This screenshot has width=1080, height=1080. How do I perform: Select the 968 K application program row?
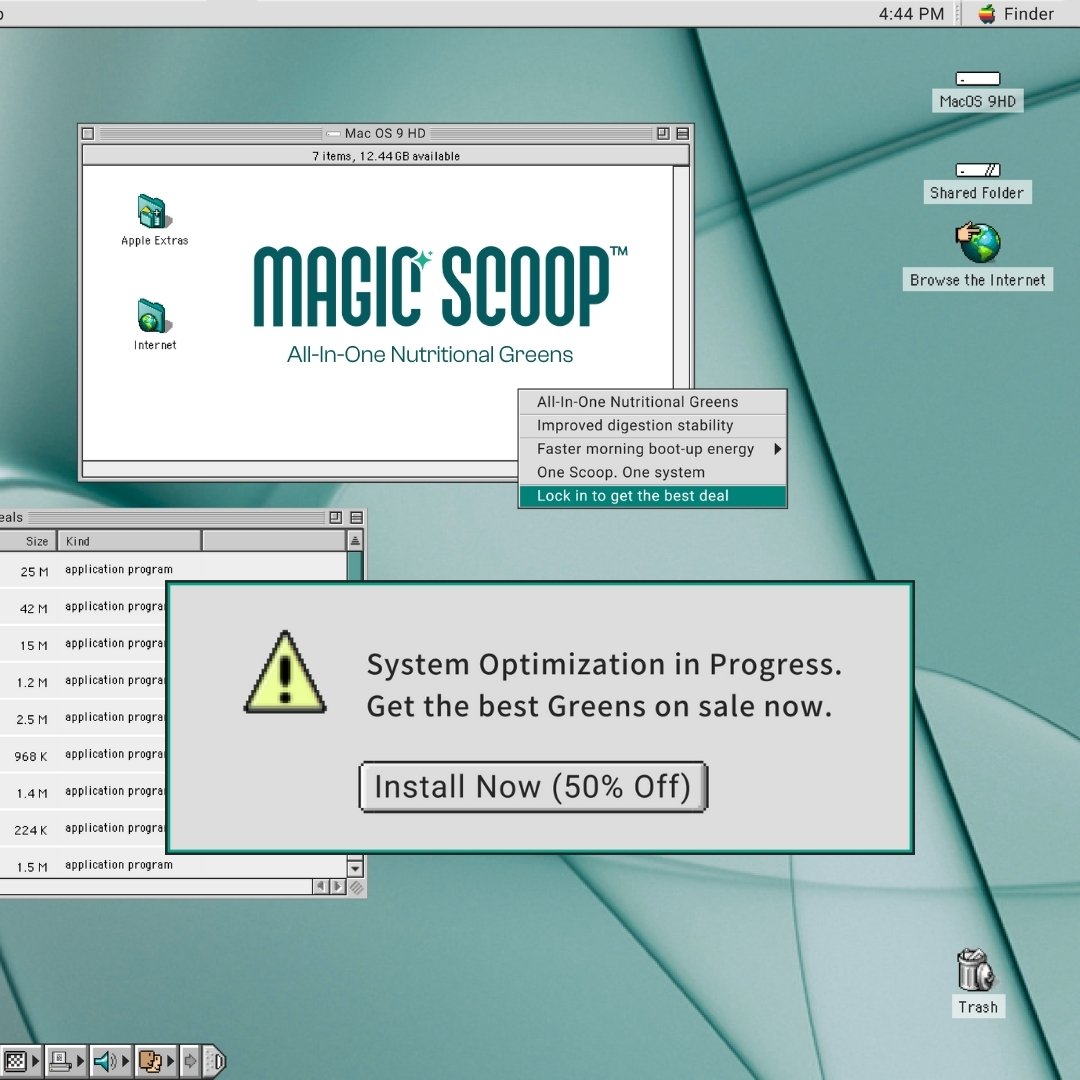(x=83, y=756)
